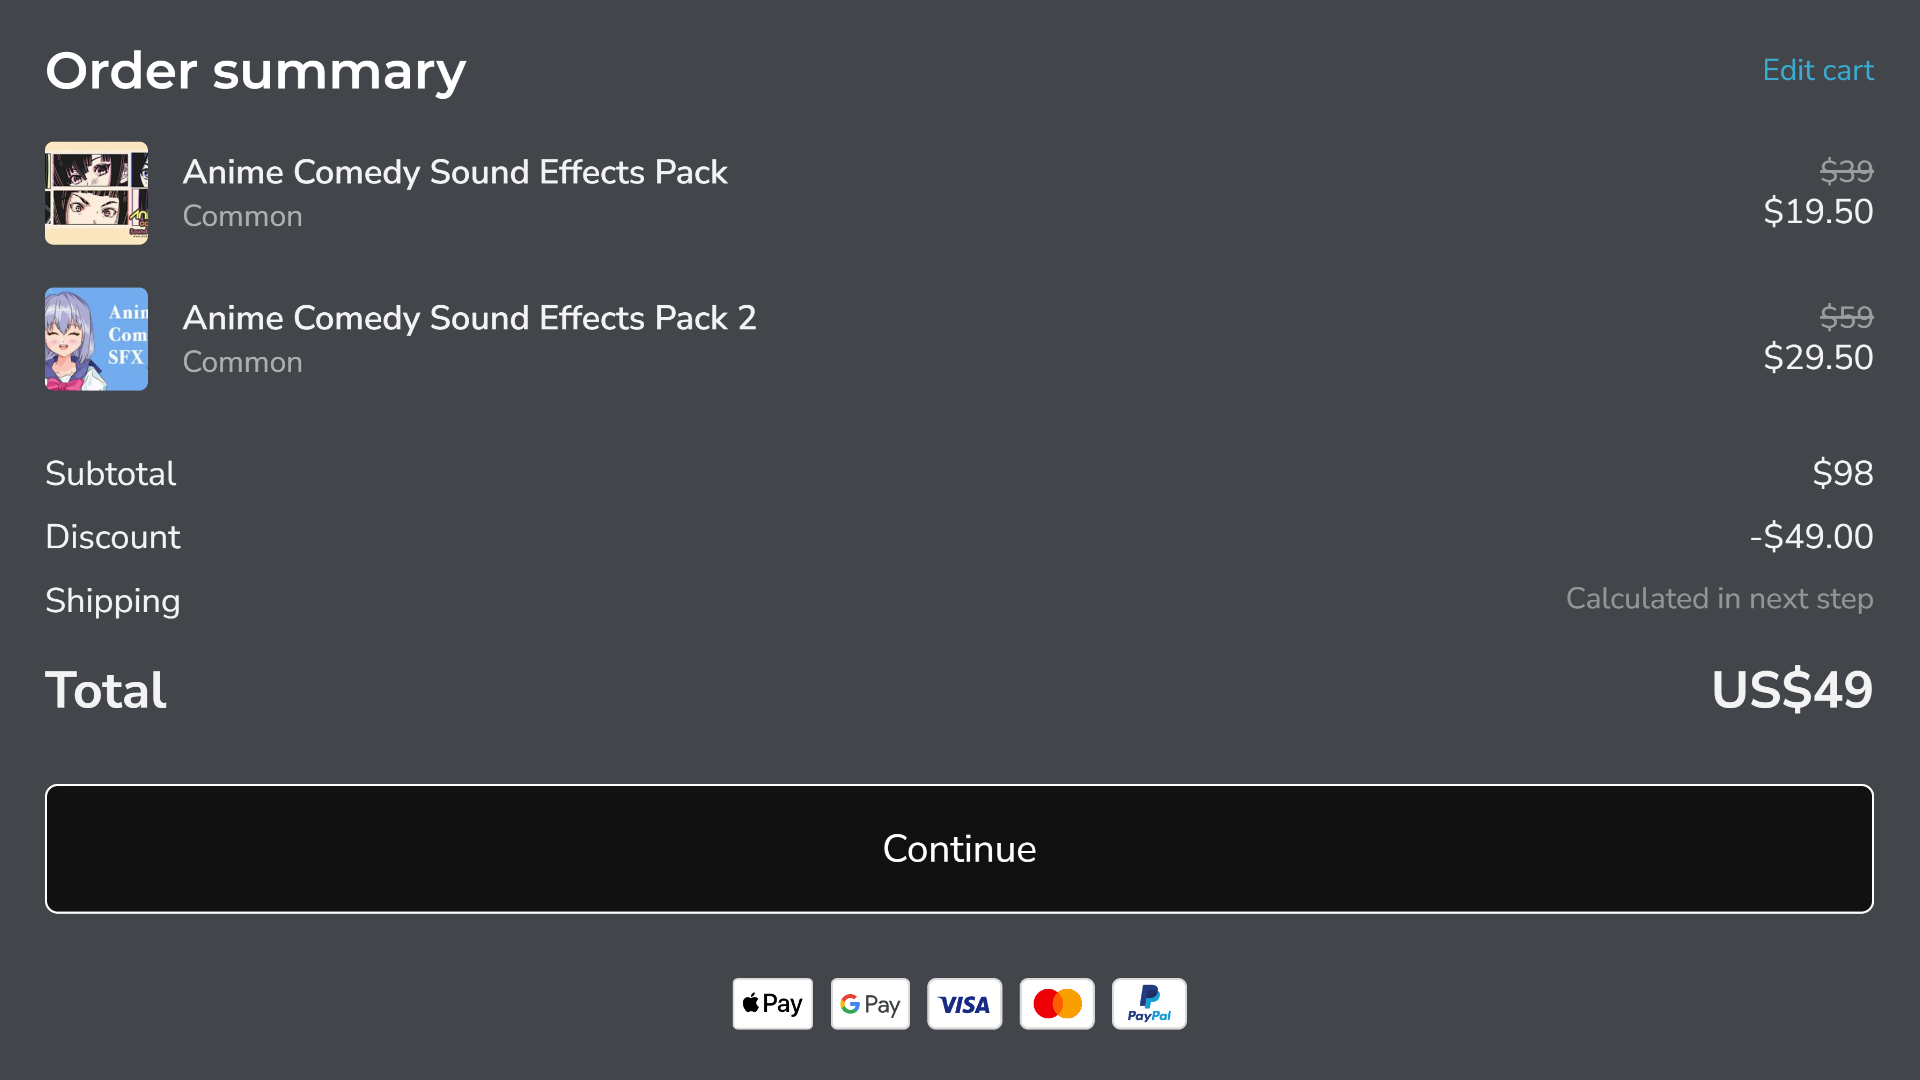Click the -$49.00 discount amount
1920x1080 pixels.
(x=1811, y=537)
